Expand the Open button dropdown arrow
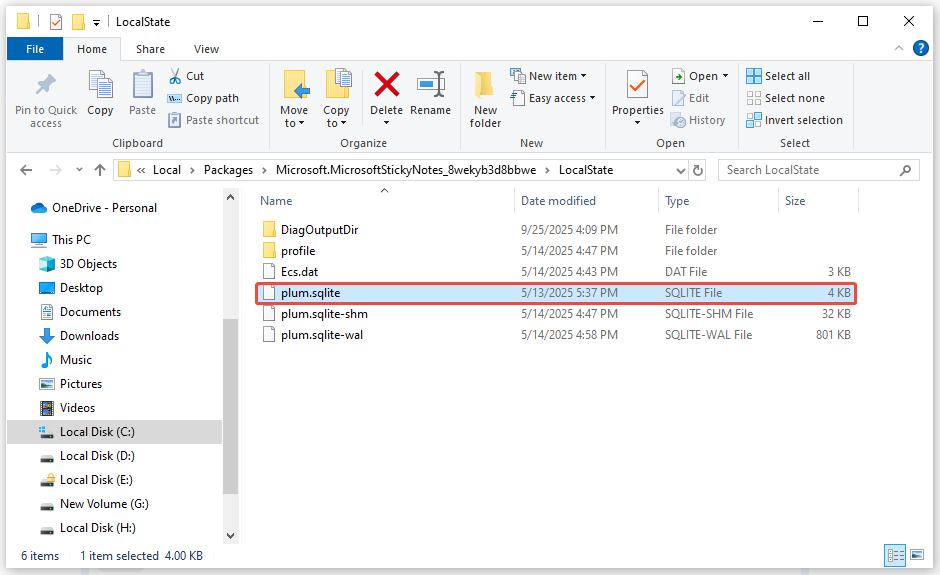The height and width of the screenshot is (575, 940). click(x=725, y=76)
